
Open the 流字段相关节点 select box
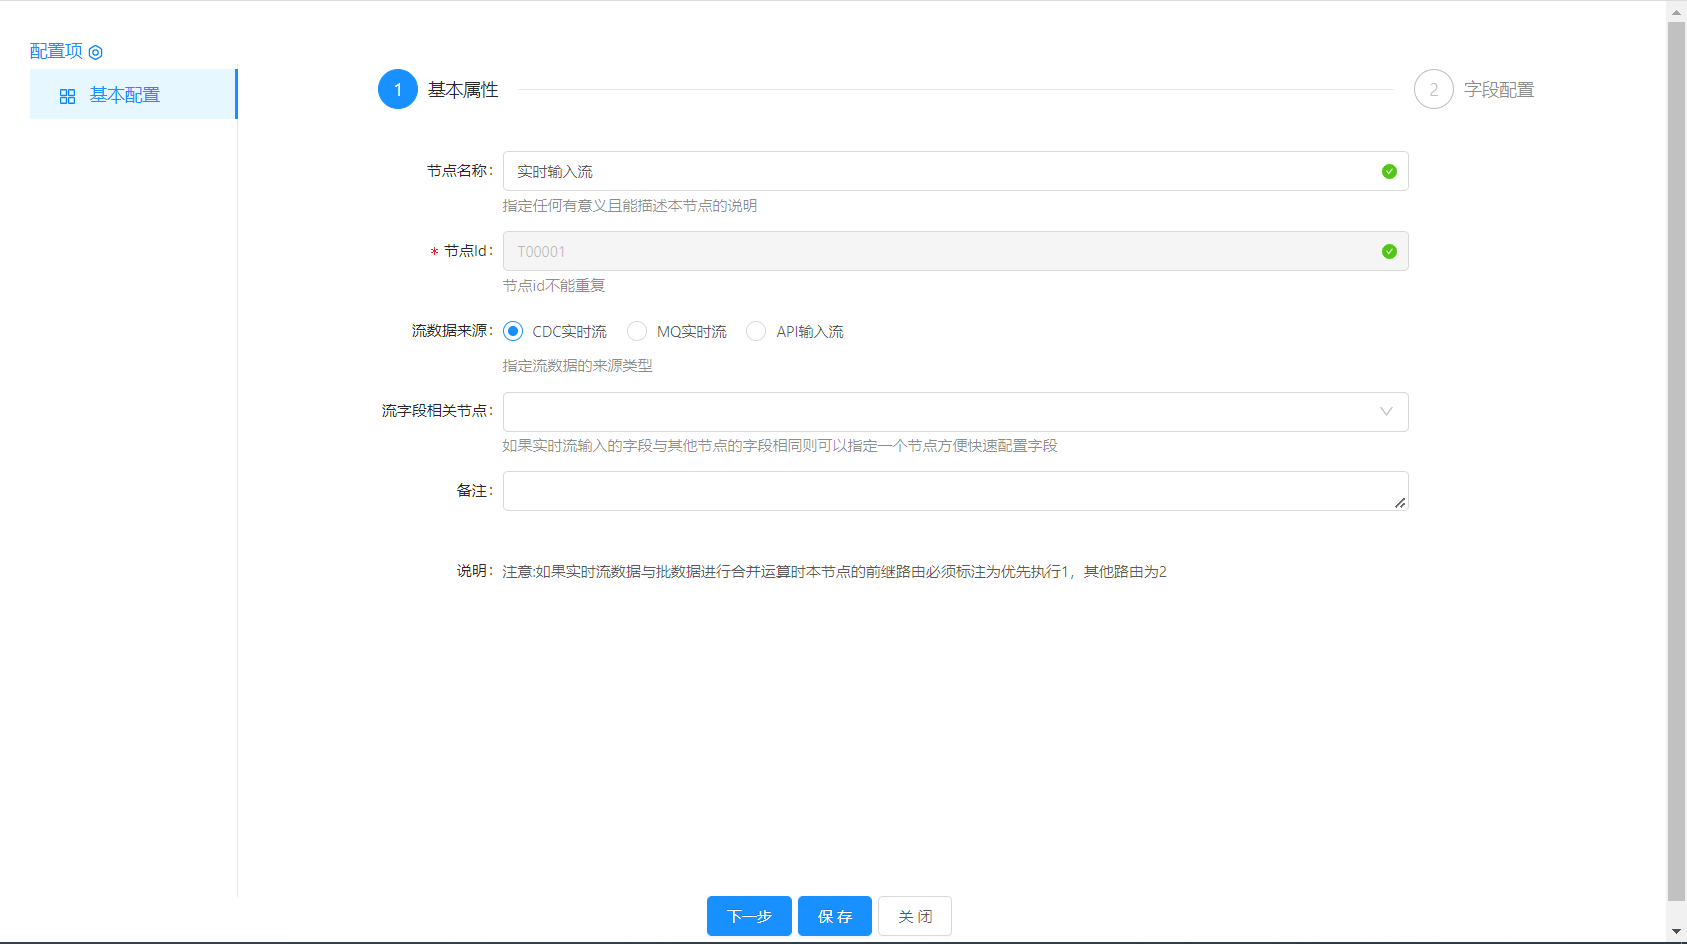(940, 412)
